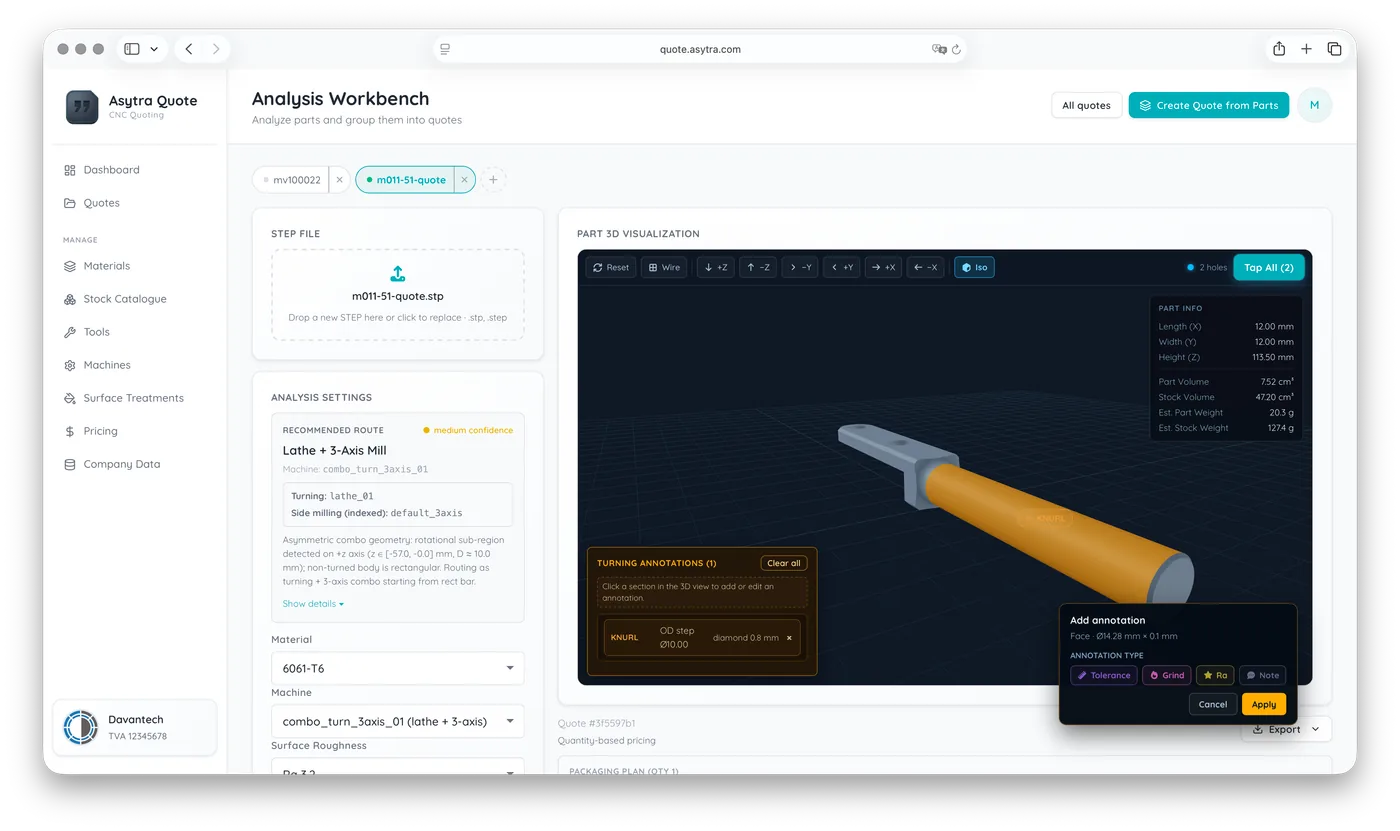This screenshot has height=831, width=1400.
Task: Open the M user avatar menu
Action: [1314, 105]
